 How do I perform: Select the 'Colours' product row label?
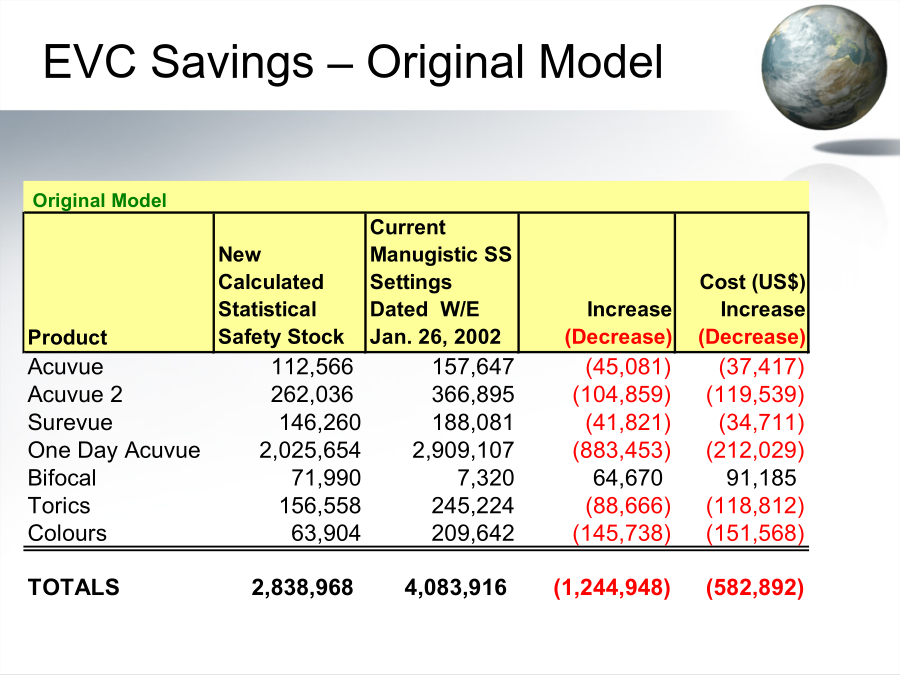tap(67, 533)
